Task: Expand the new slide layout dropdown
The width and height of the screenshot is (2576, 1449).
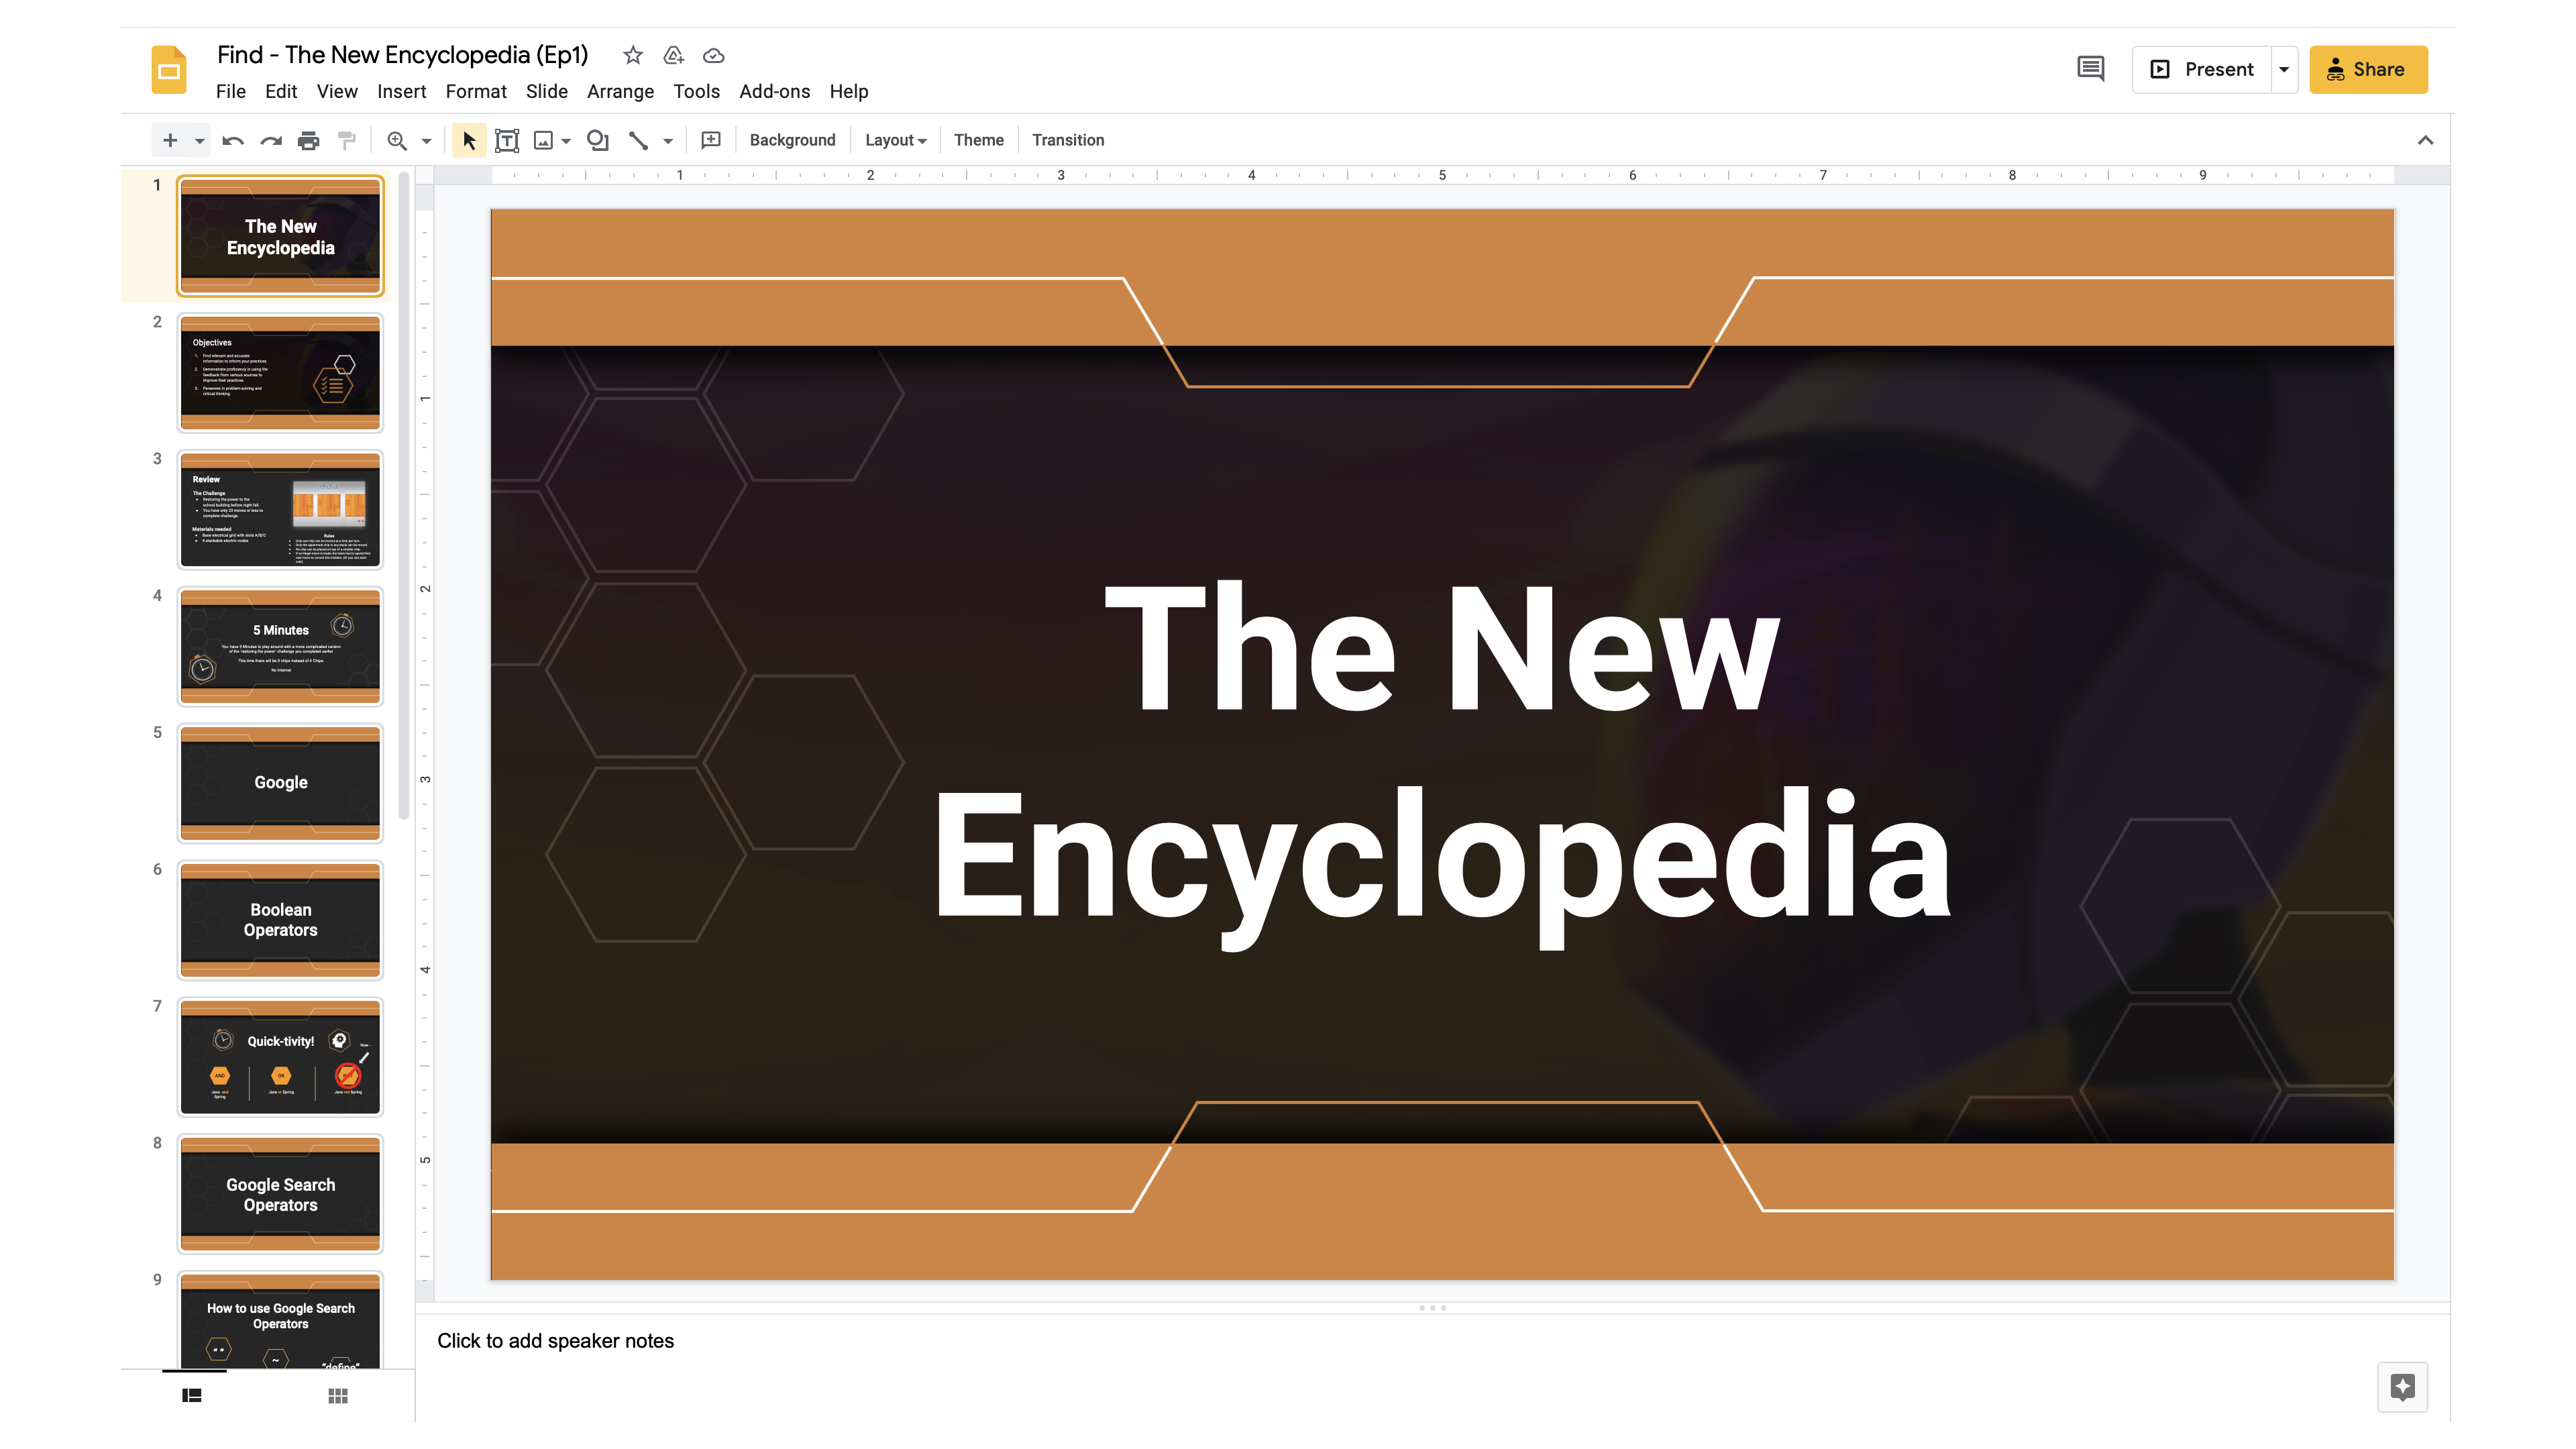Action: [199, 140]
